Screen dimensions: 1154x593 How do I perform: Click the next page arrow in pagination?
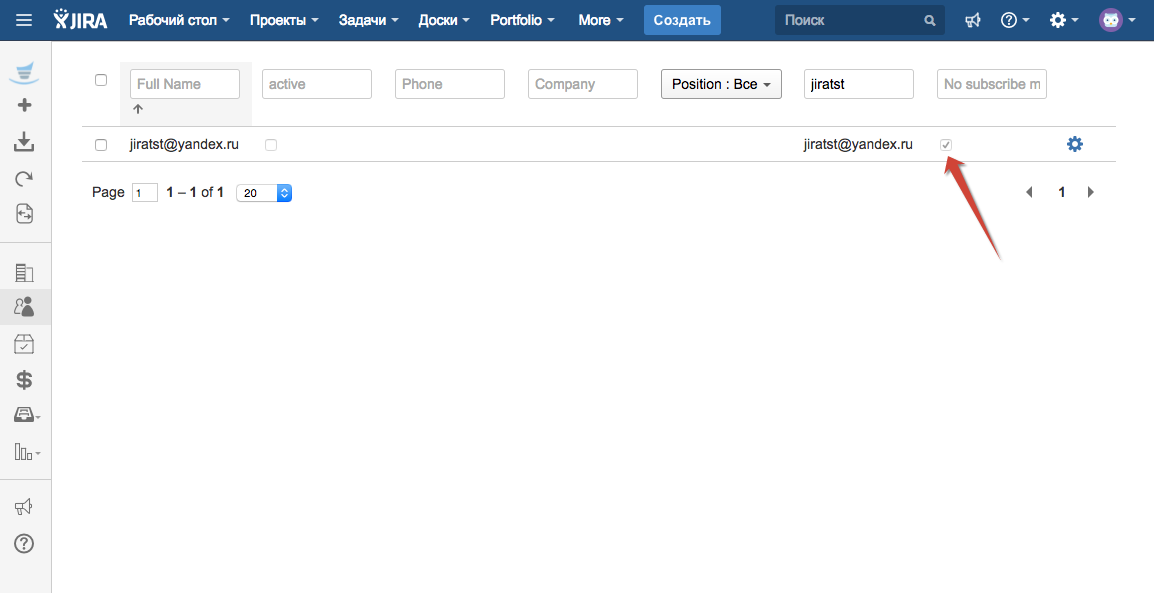click(1091, 192)
